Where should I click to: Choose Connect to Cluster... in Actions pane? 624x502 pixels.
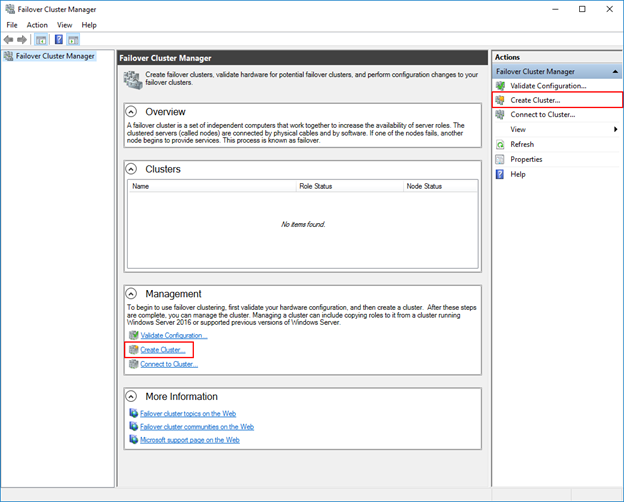point(543,115)
